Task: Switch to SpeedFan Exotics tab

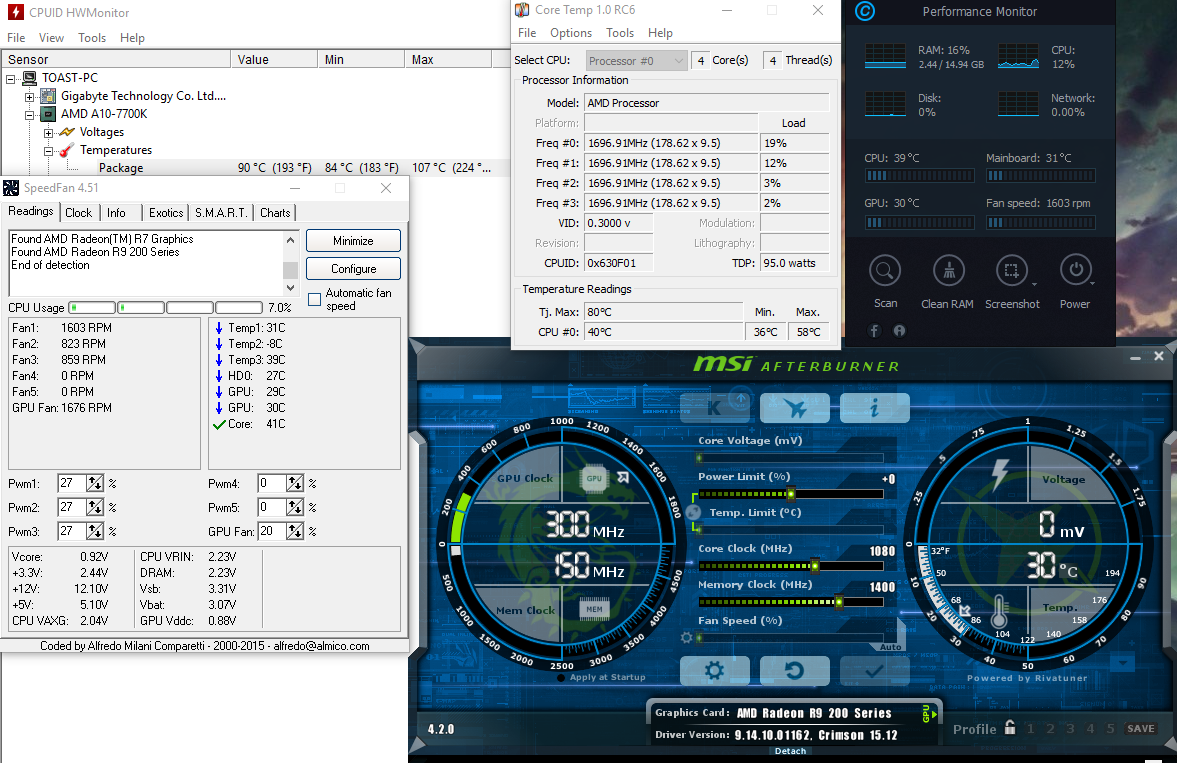Action: 165,213
